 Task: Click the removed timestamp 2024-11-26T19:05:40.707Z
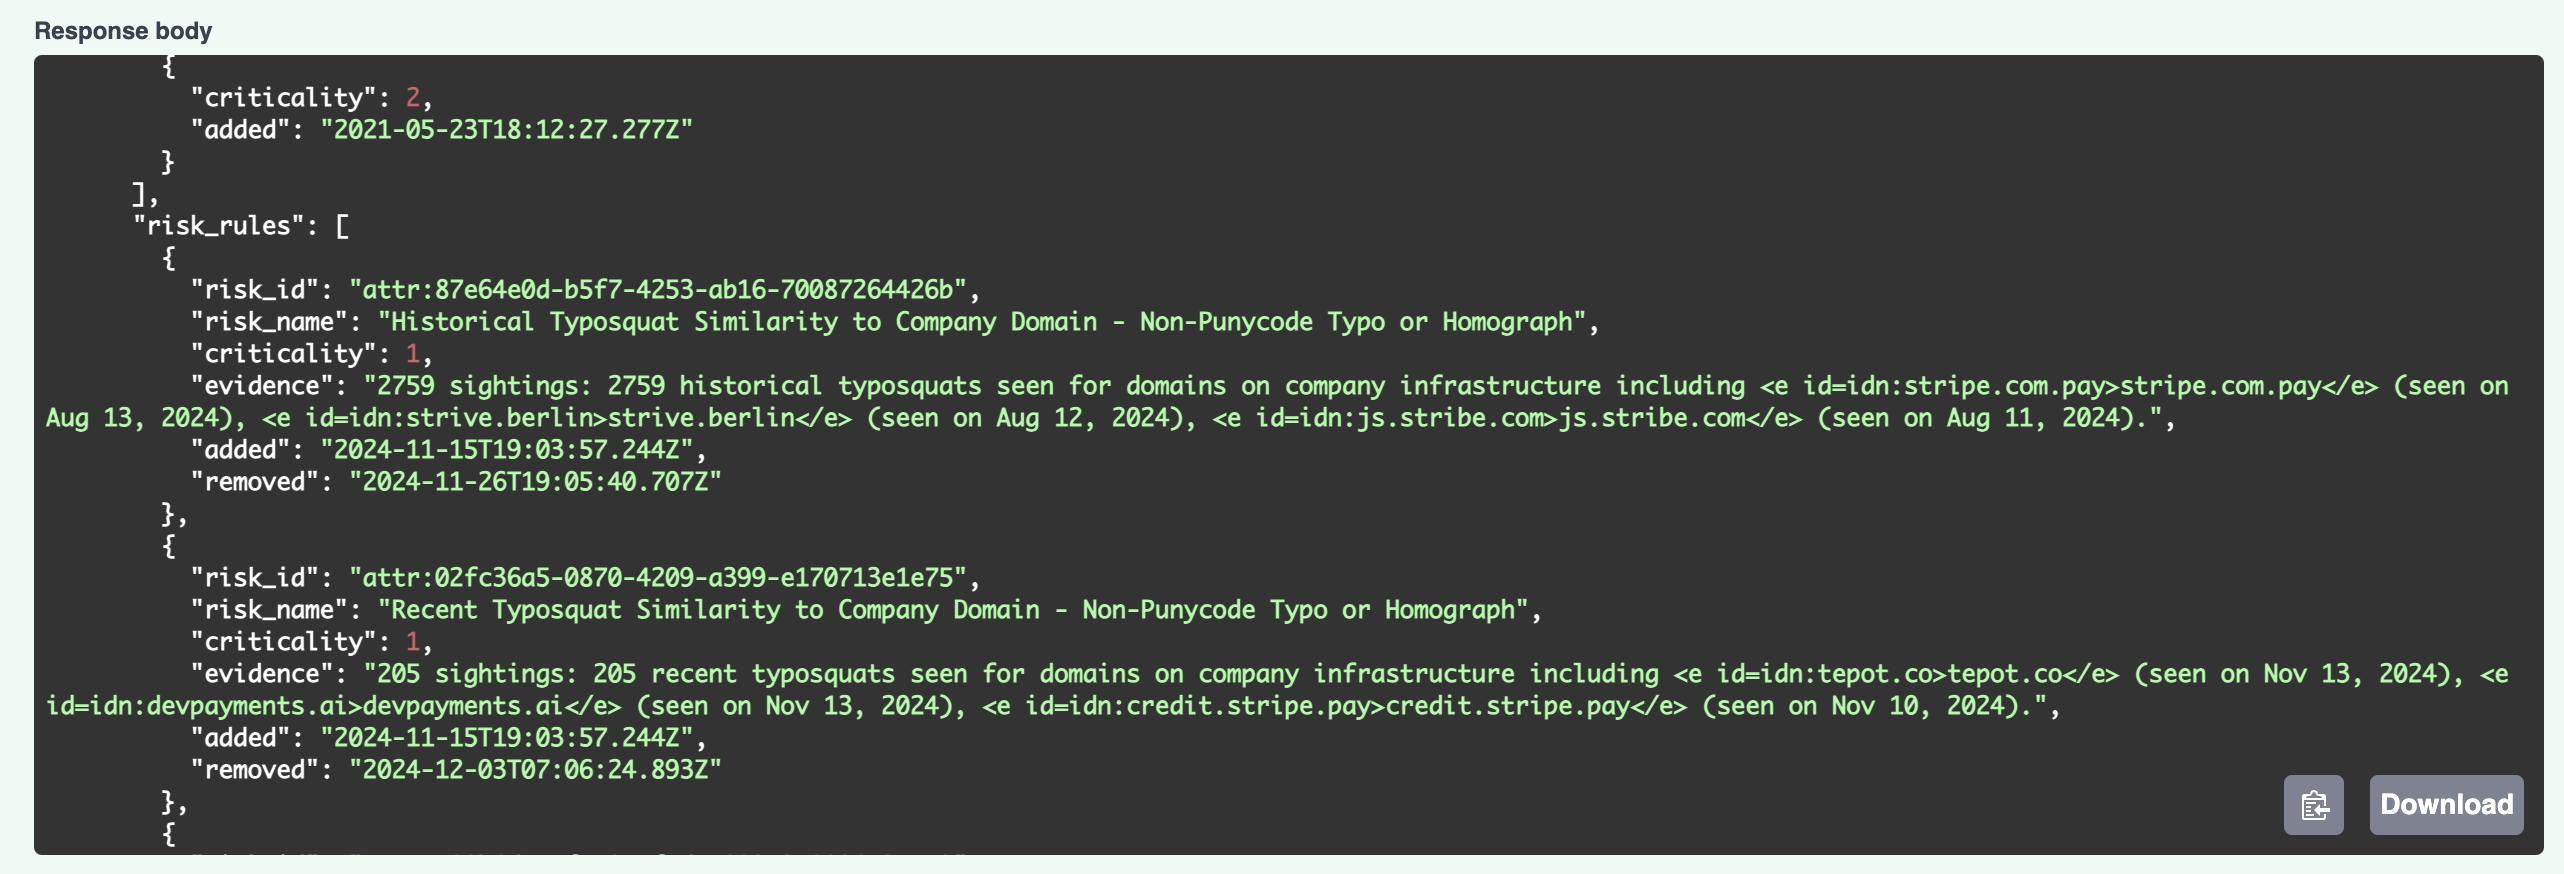pos(535,482)
